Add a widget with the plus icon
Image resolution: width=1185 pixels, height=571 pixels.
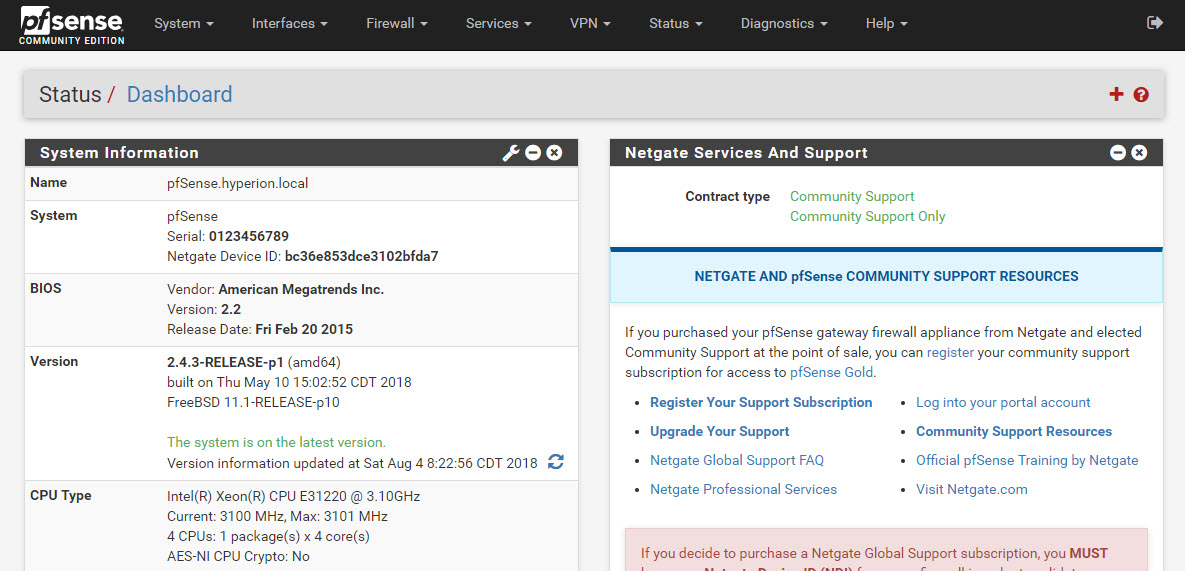click(1116, 94)
